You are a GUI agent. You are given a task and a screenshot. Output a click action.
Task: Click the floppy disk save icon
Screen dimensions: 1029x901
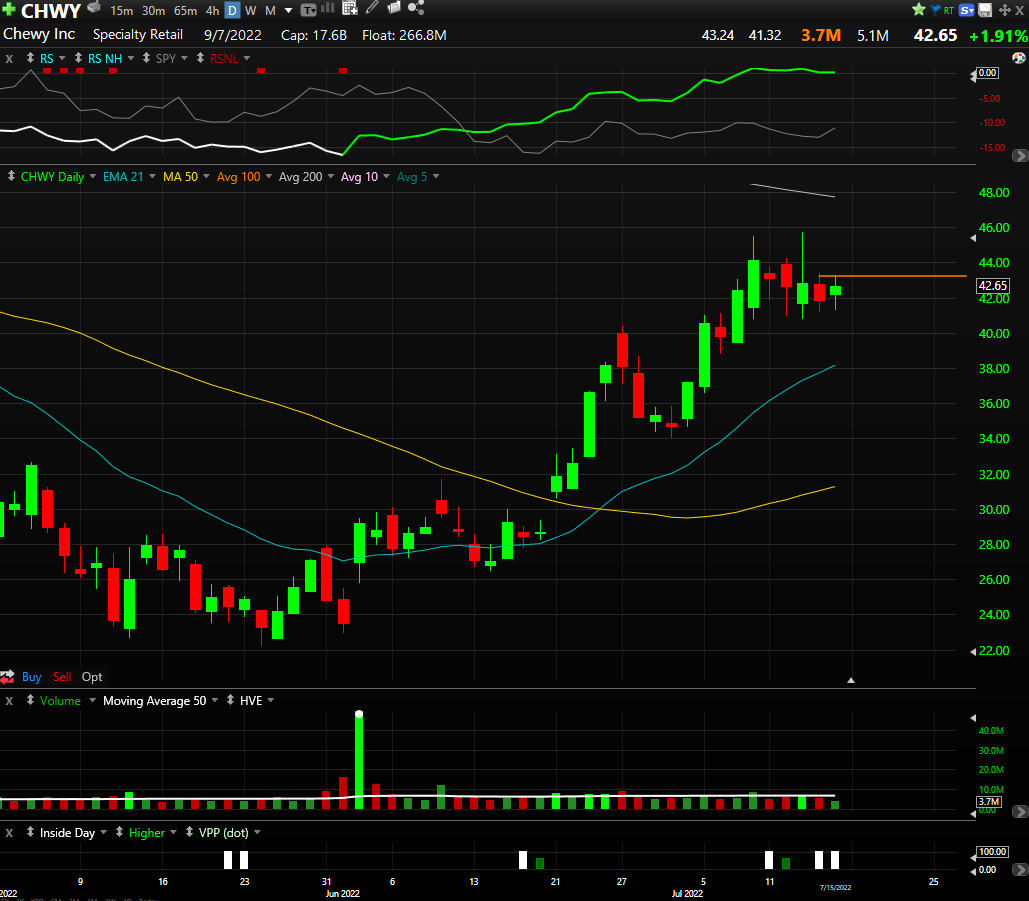(x=985, y=10)
